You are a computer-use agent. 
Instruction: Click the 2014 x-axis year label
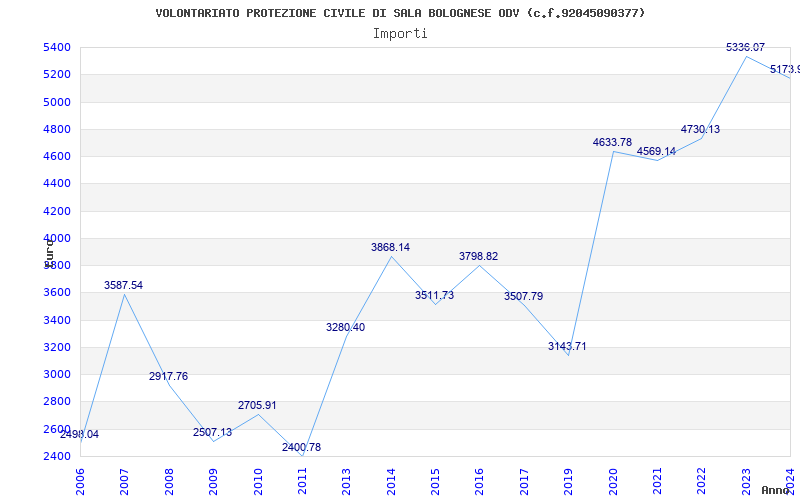[x=391, y=482]
